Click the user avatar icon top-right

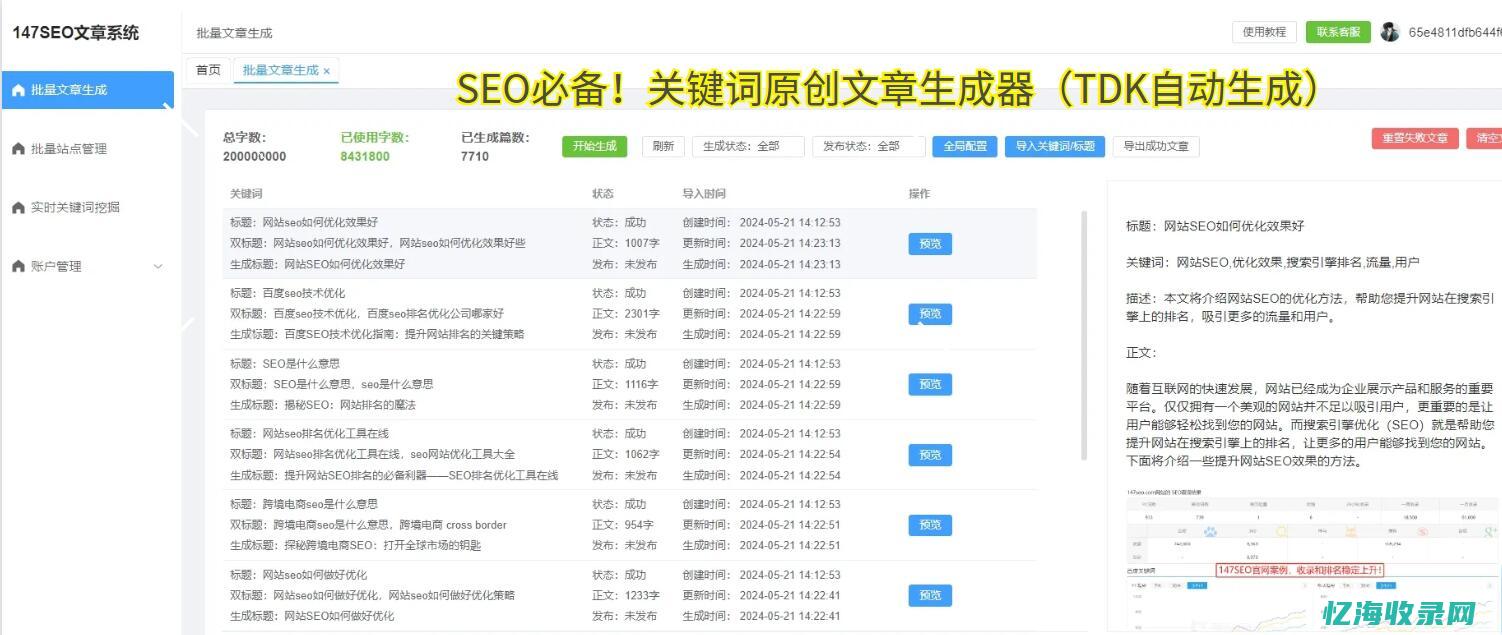coord(1390,31)
